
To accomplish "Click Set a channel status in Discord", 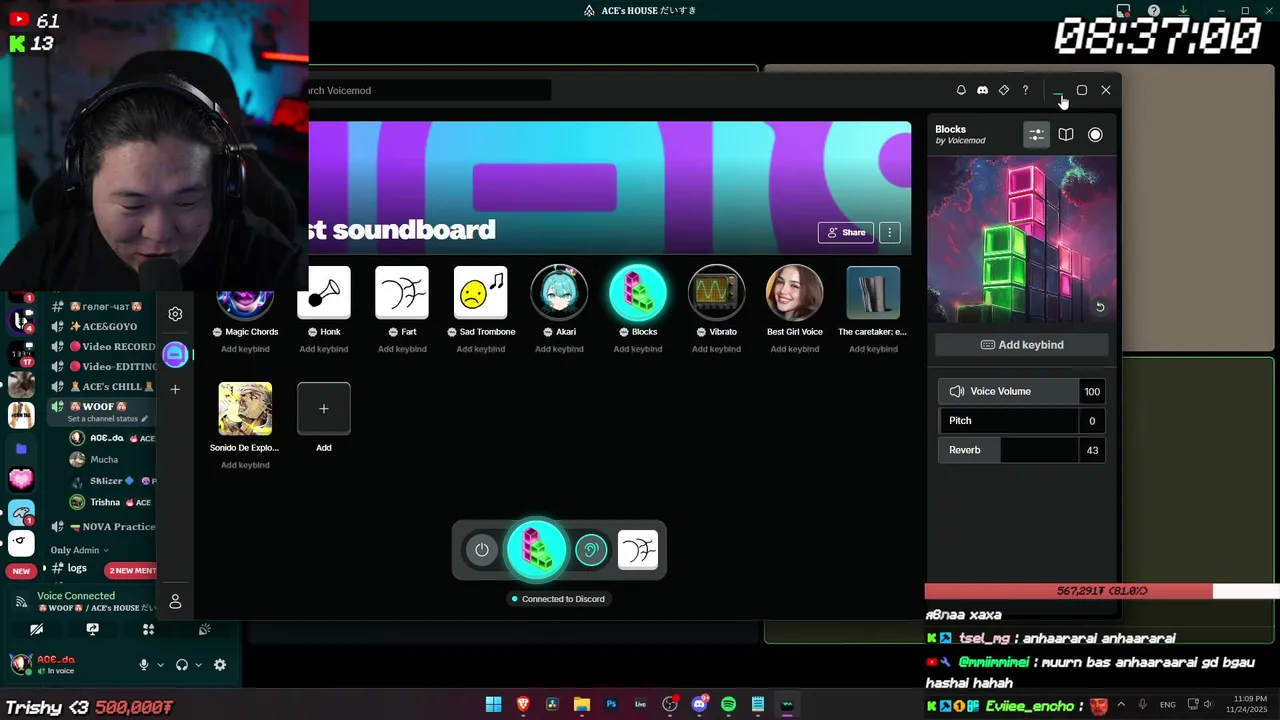I will 107,419.
